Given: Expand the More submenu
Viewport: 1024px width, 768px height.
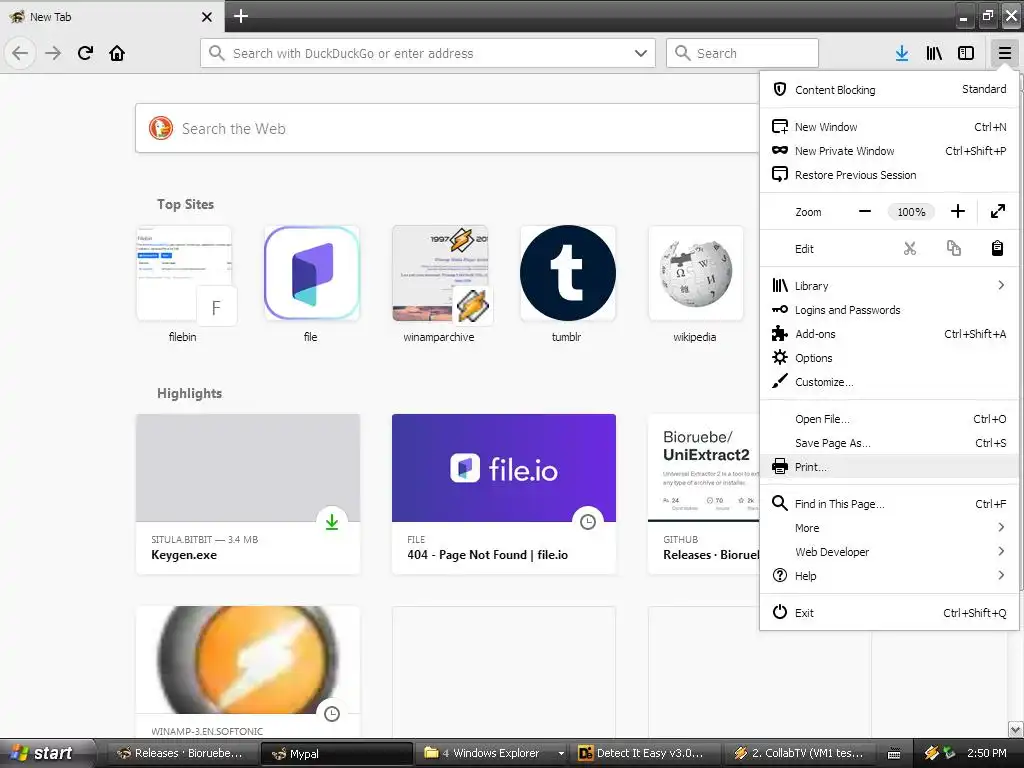Looking at the screenshot, I should tap(889, 528).
